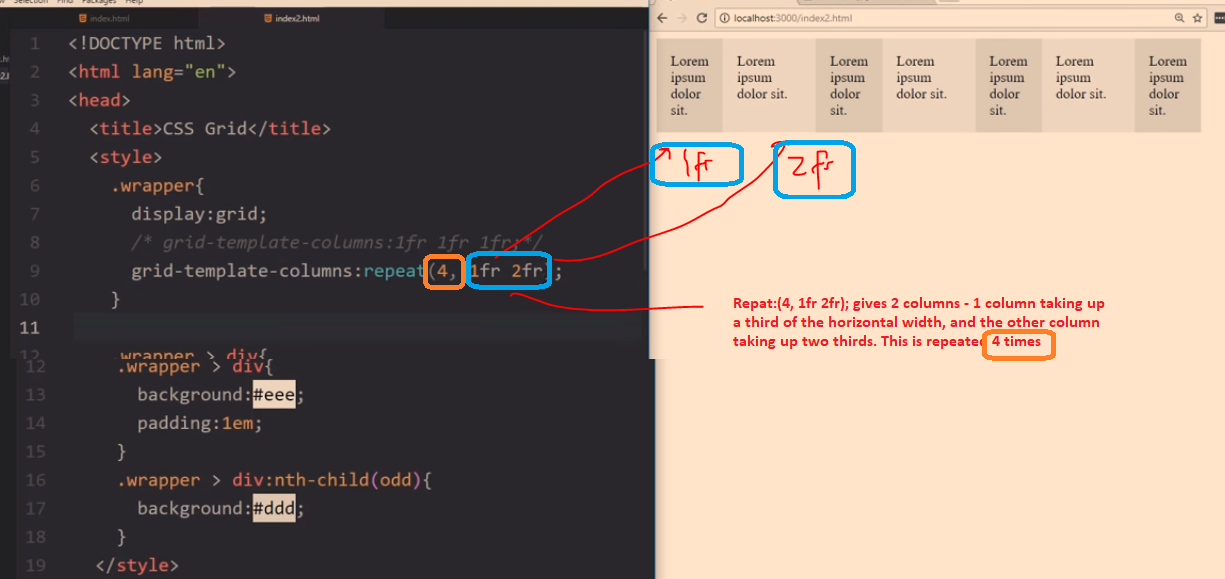
Task: Click the extension icon right of the bookmark star
Action: (x=1217, y=18)
